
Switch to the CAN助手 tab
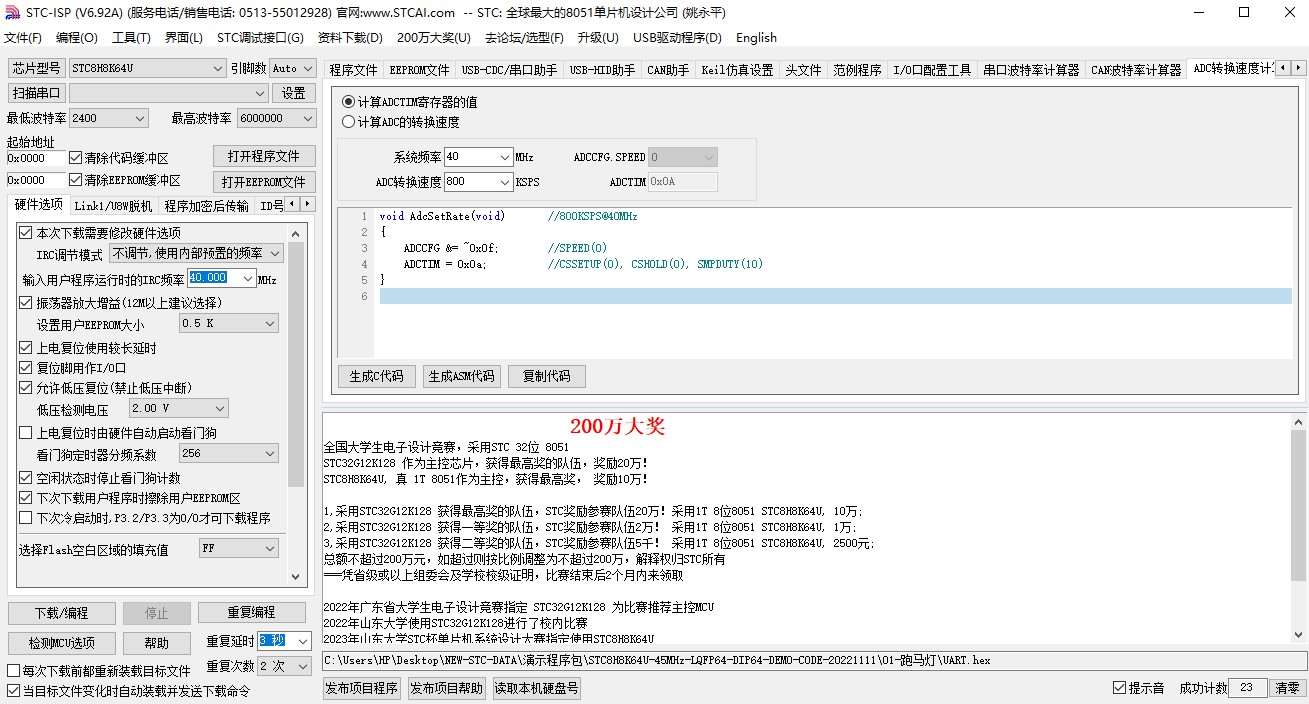pos(668,70)
